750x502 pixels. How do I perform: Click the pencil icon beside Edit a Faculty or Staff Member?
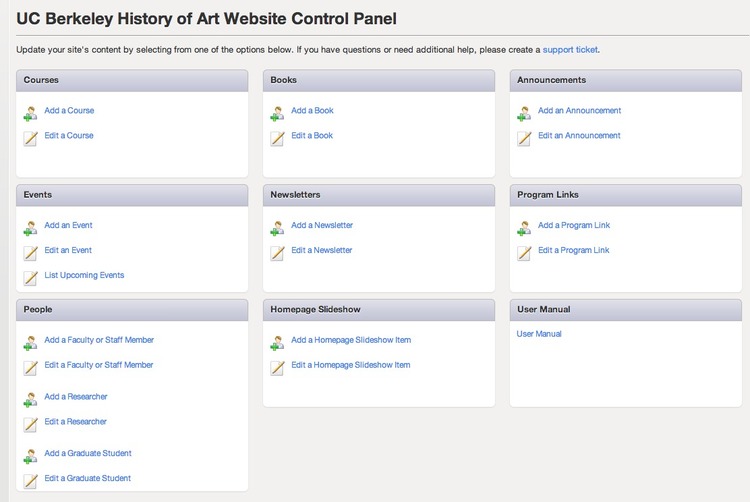(31, 368)
